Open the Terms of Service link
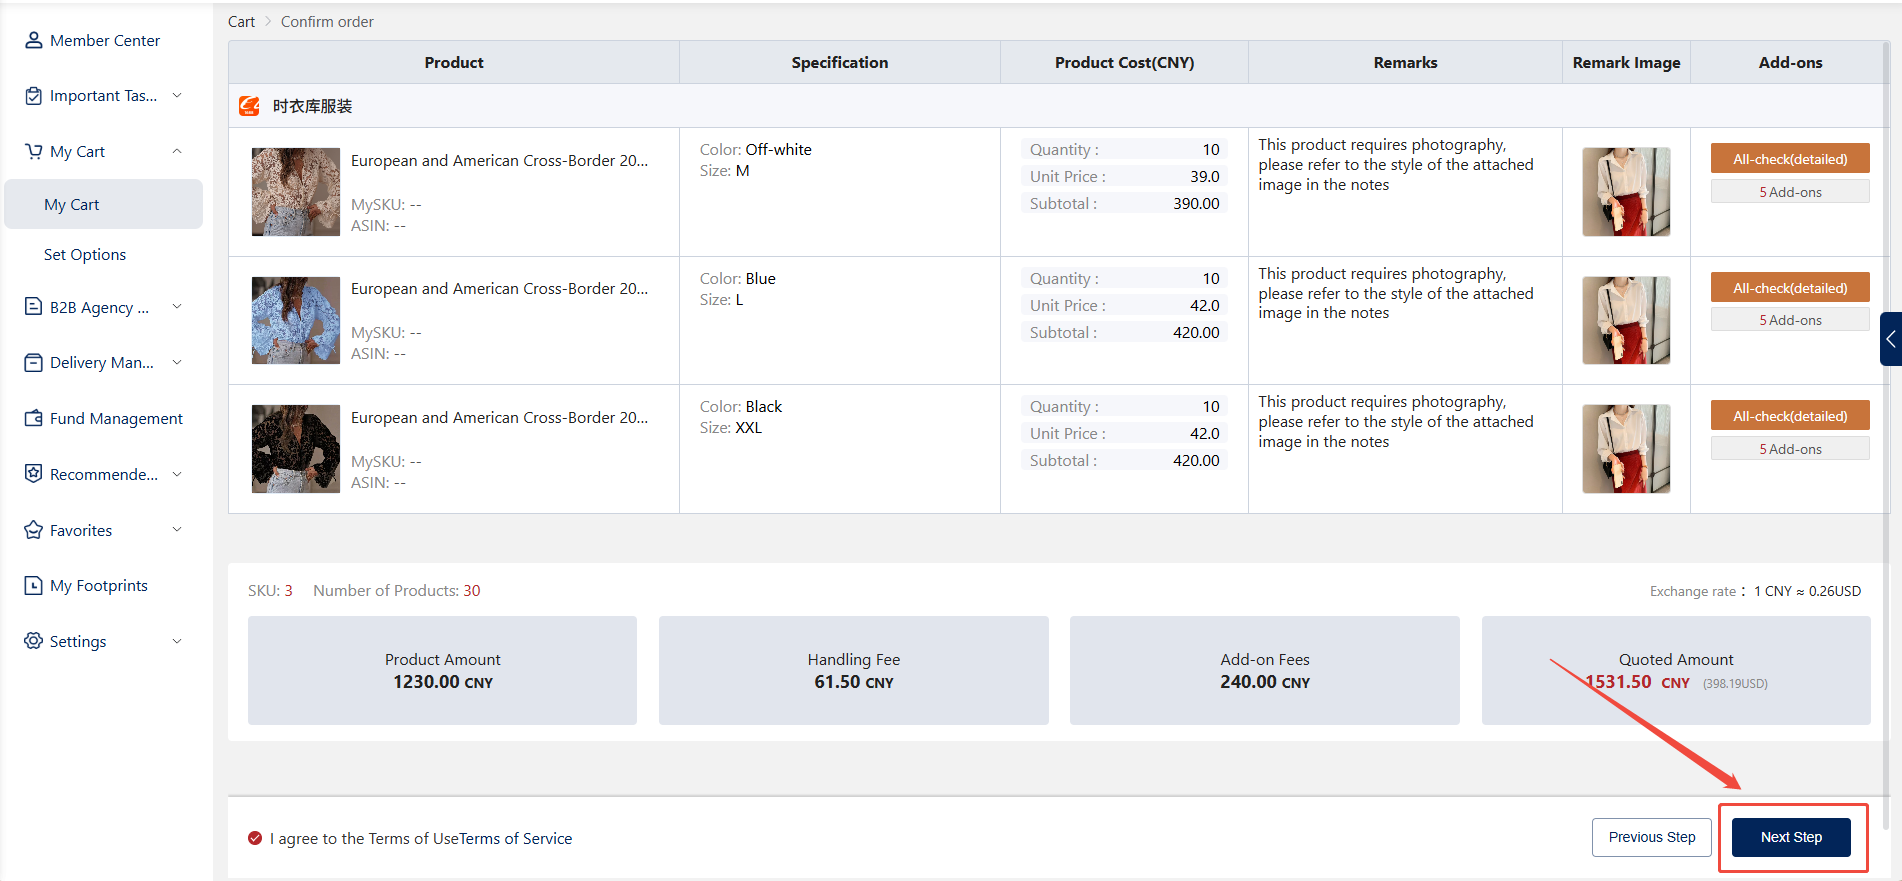 pos(517,838)
